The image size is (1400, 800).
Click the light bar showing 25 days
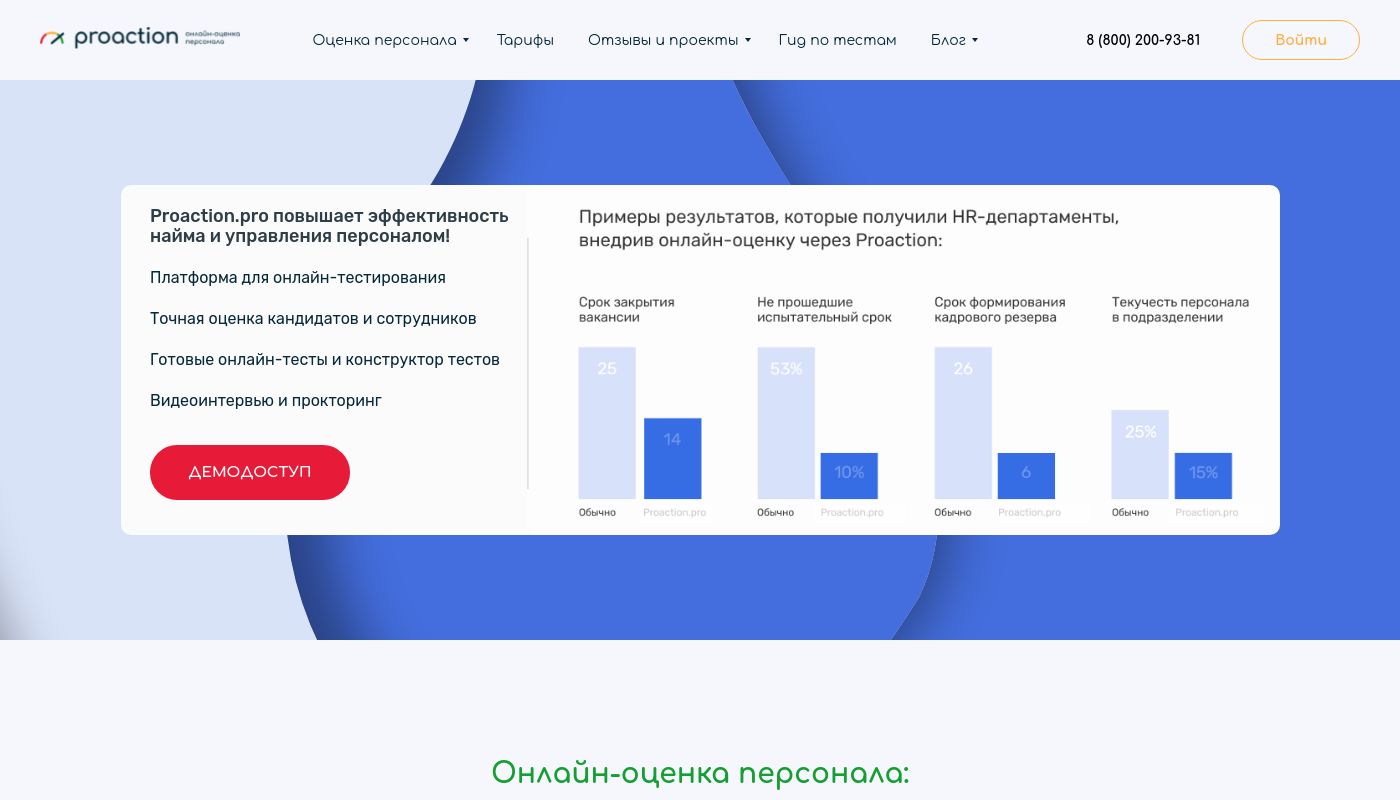[x=607, y=423]
